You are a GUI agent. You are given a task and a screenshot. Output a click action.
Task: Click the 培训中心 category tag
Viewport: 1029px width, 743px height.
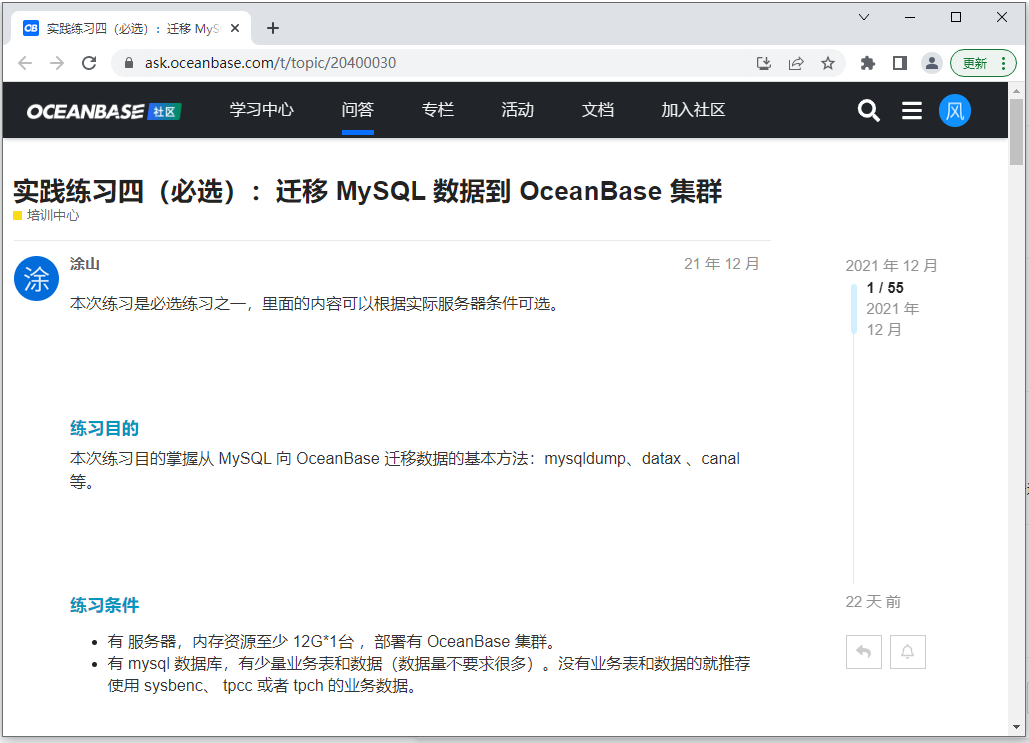(47, 215)
